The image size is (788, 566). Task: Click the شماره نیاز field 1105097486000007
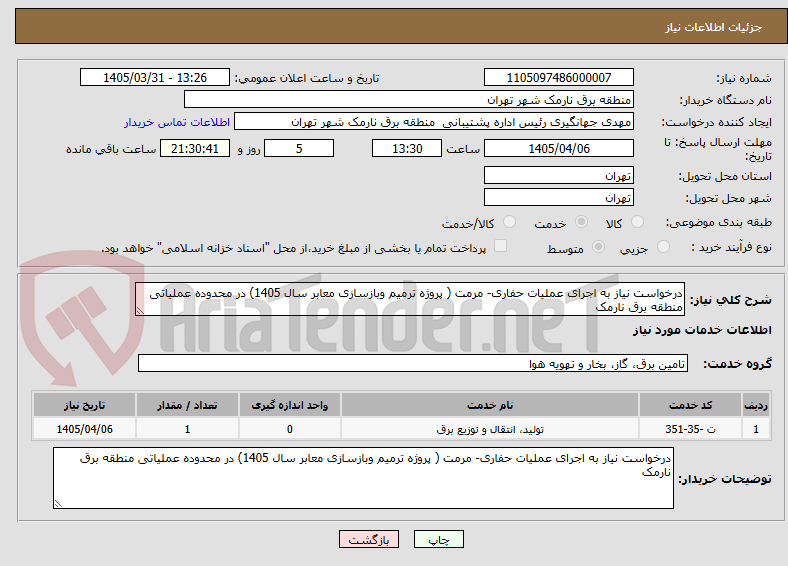(559, 77)
